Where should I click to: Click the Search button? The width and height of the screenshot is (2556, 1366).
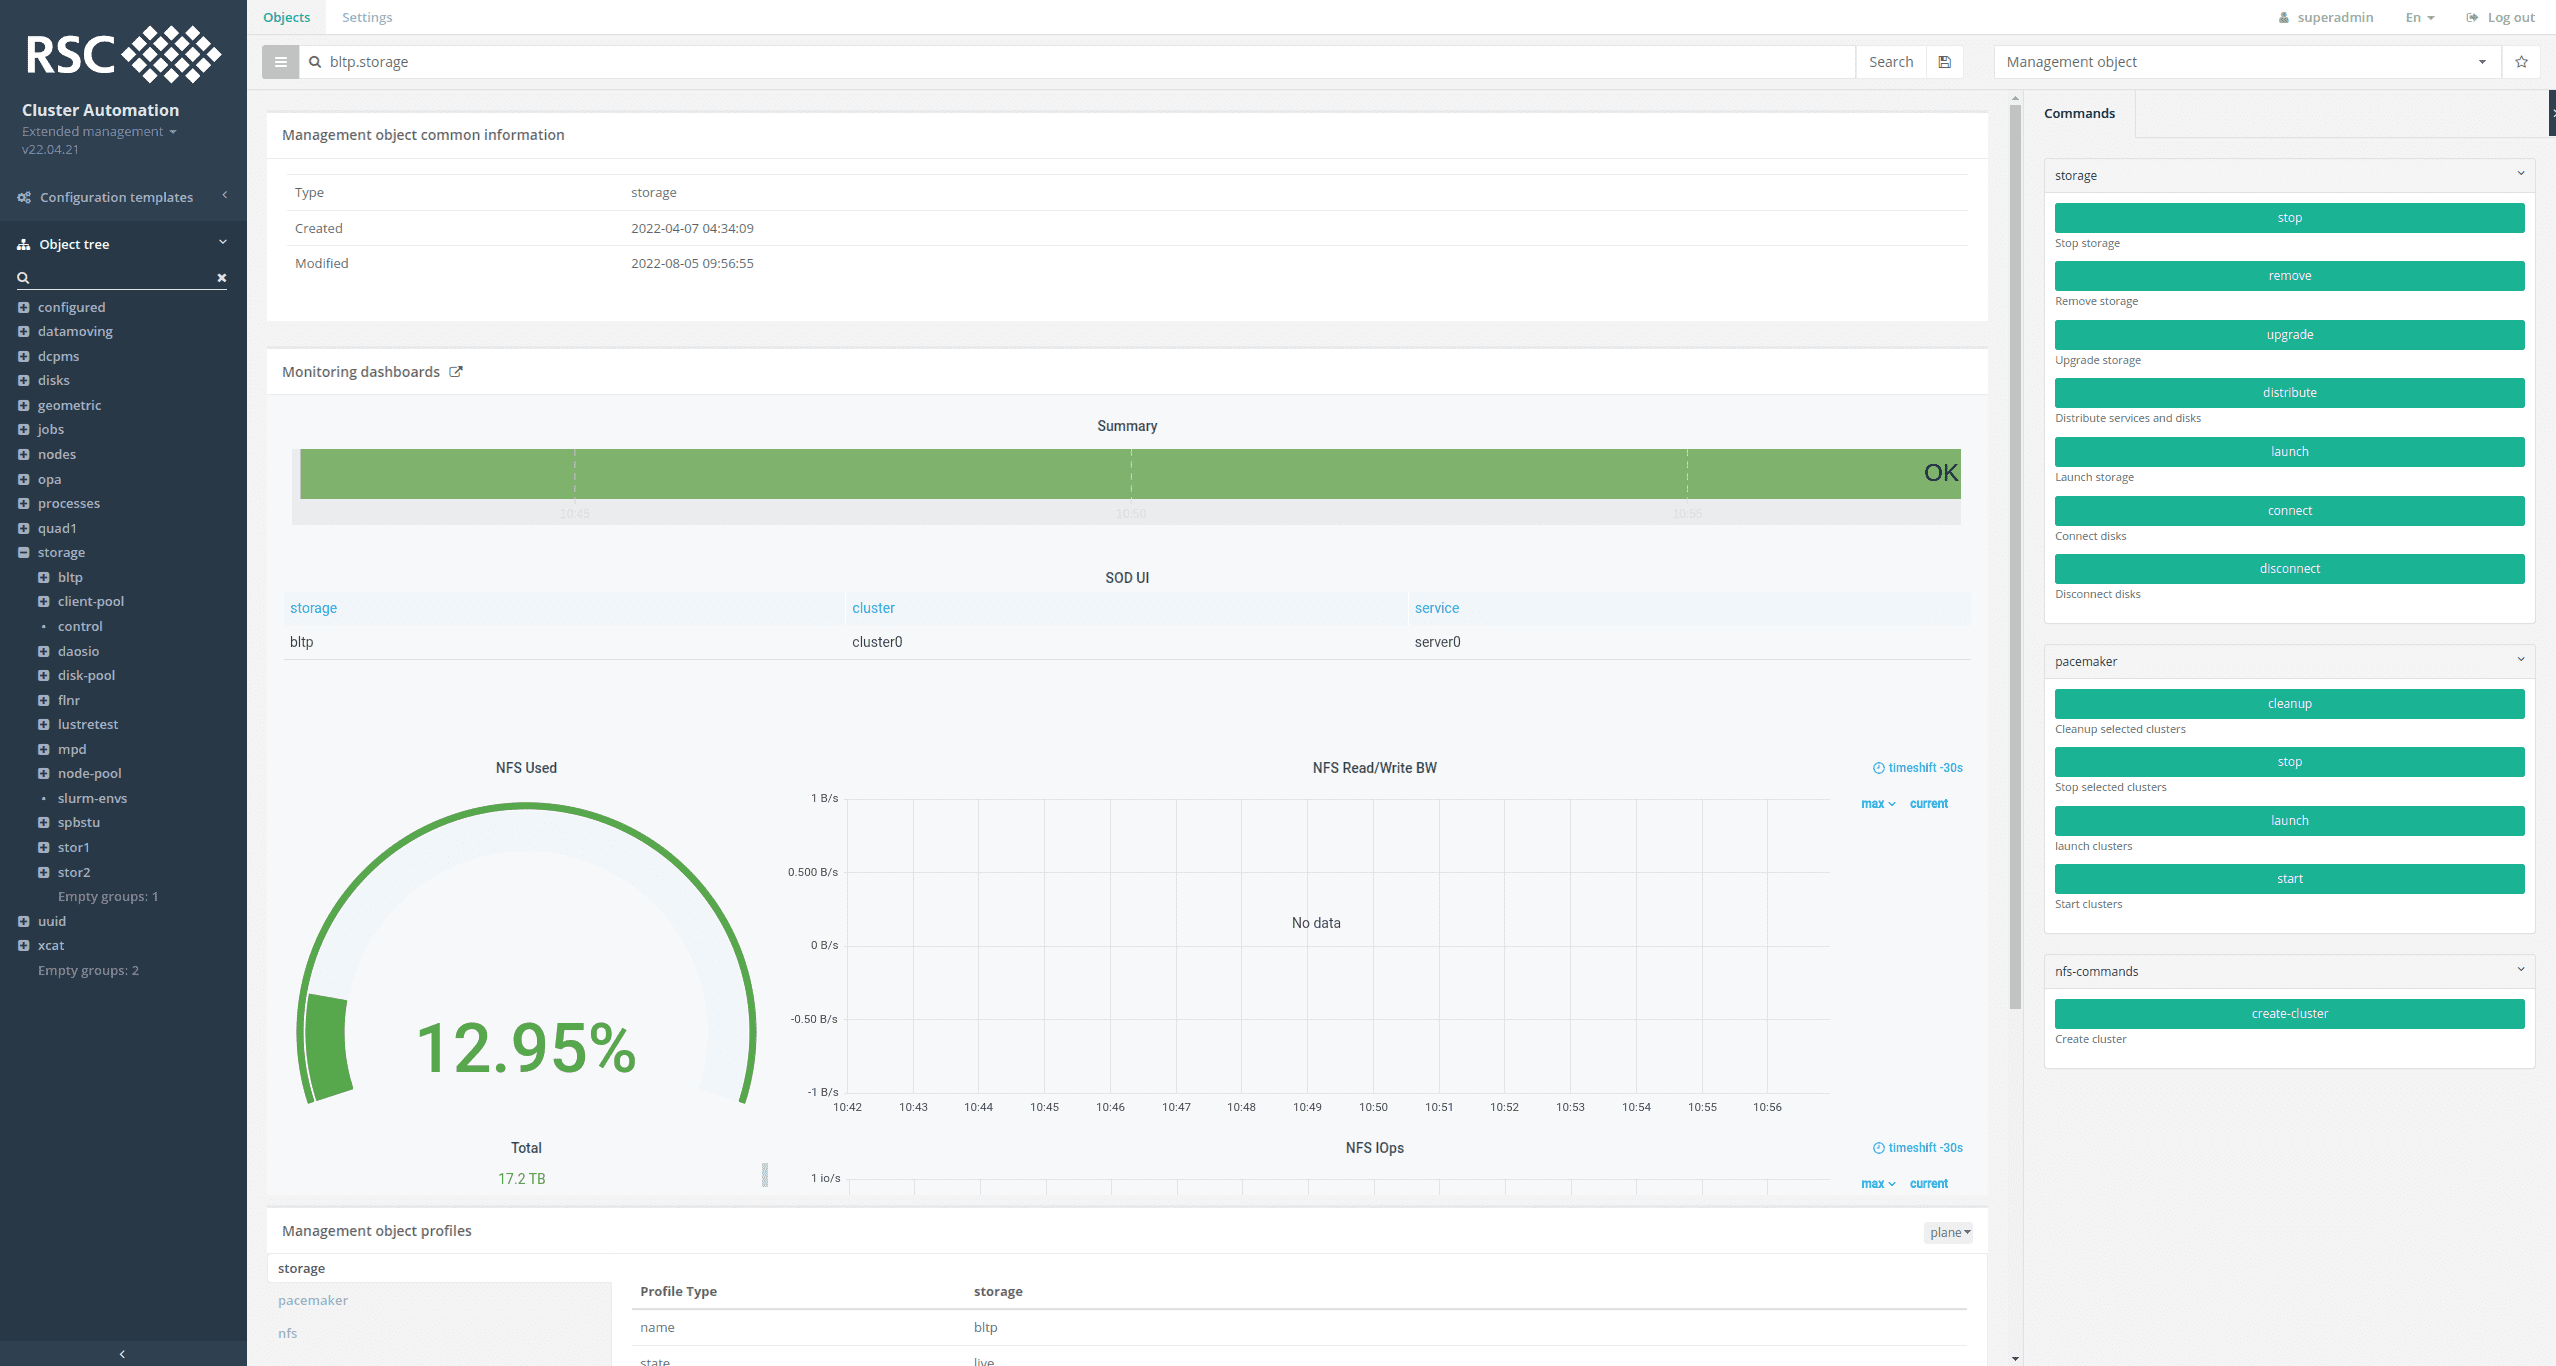tap(1889, 61)
